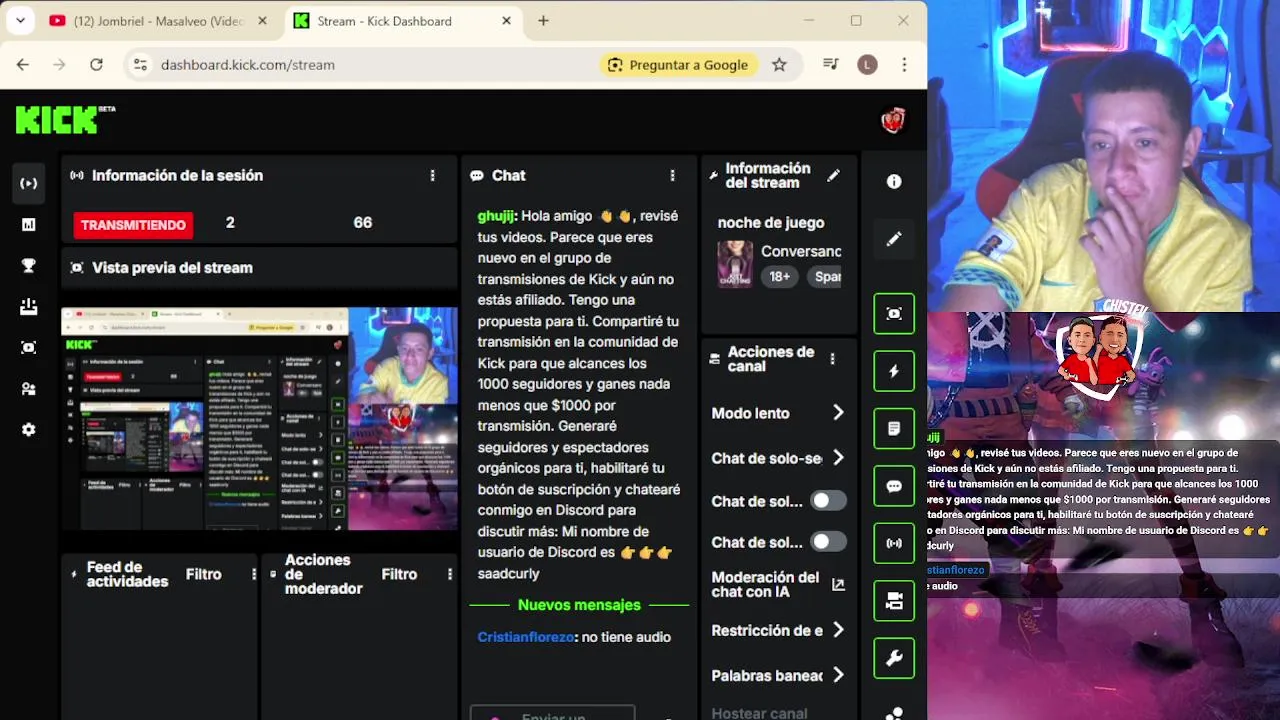Open AI chat moderation external link icon
The width and height of the screenshot is (1280, 720).
[x=838, y=584]
